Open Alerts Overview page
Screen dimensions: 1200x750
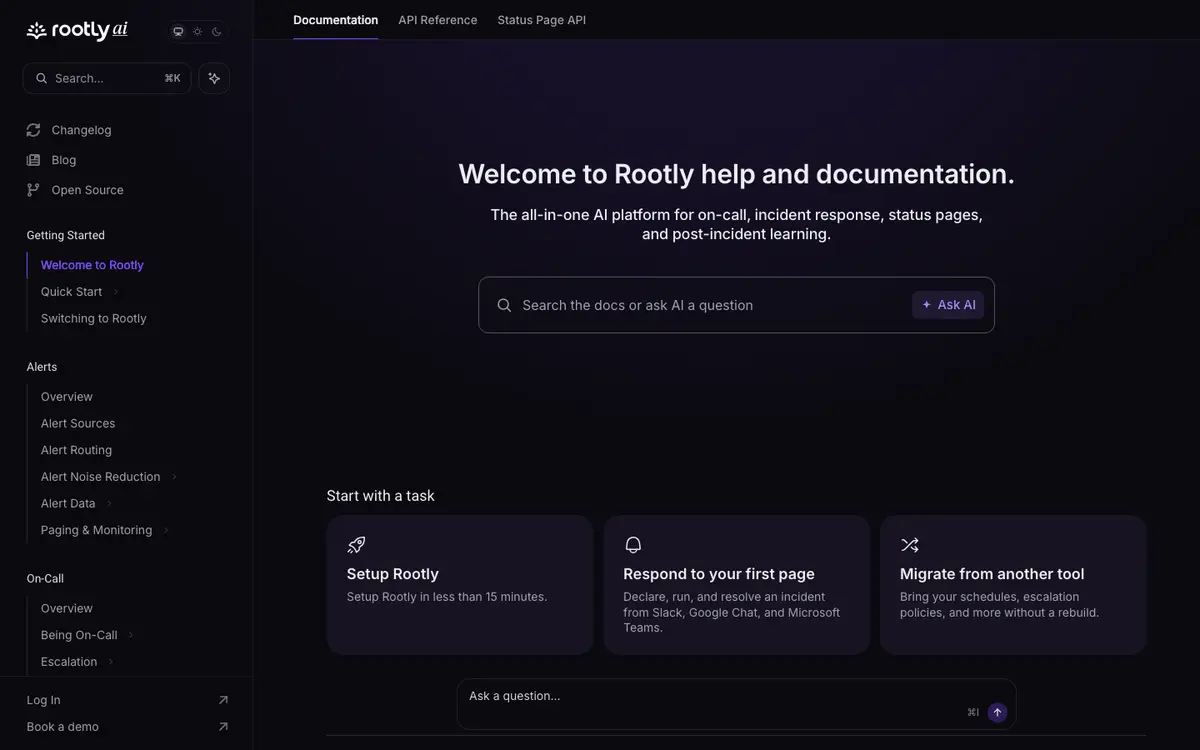click(67, 397)
